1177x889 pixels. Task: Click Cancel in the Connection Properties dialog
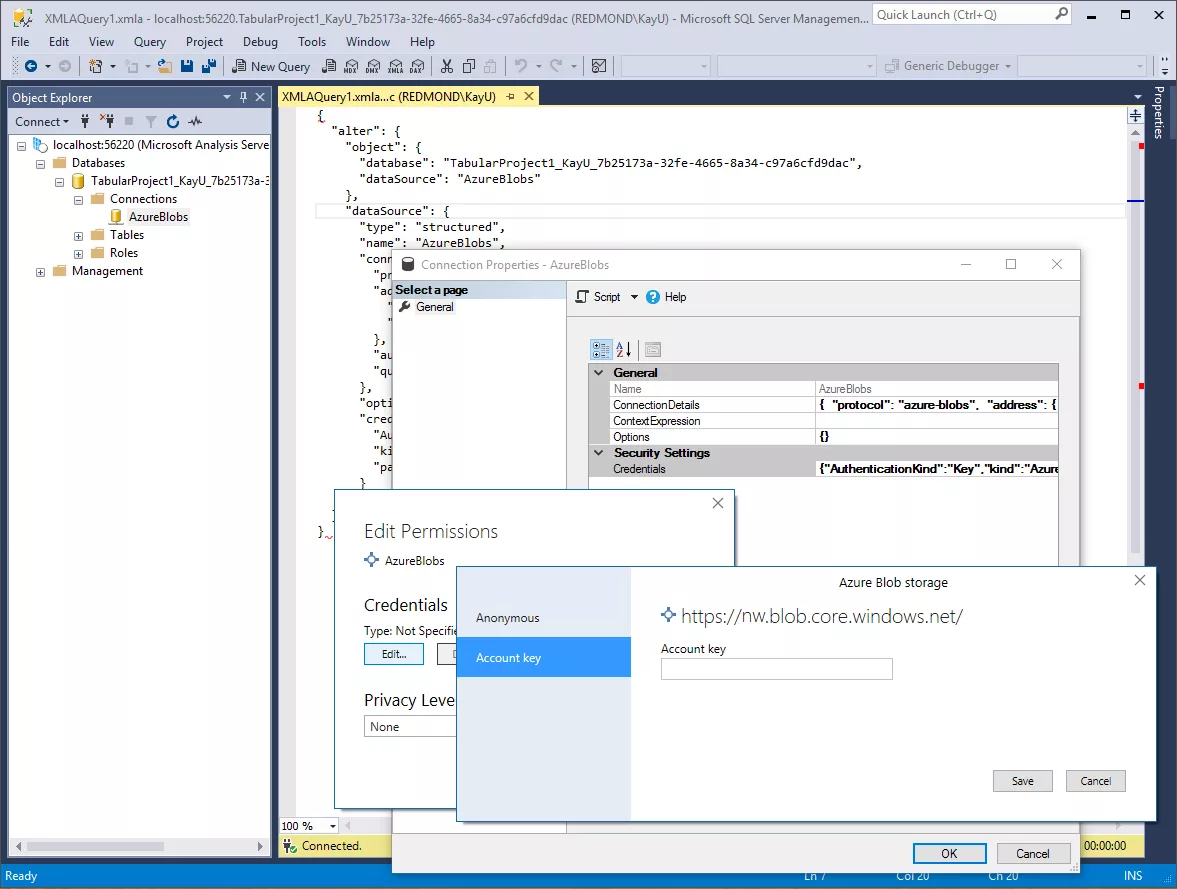pyautogui.click(x=1033, y=854)
